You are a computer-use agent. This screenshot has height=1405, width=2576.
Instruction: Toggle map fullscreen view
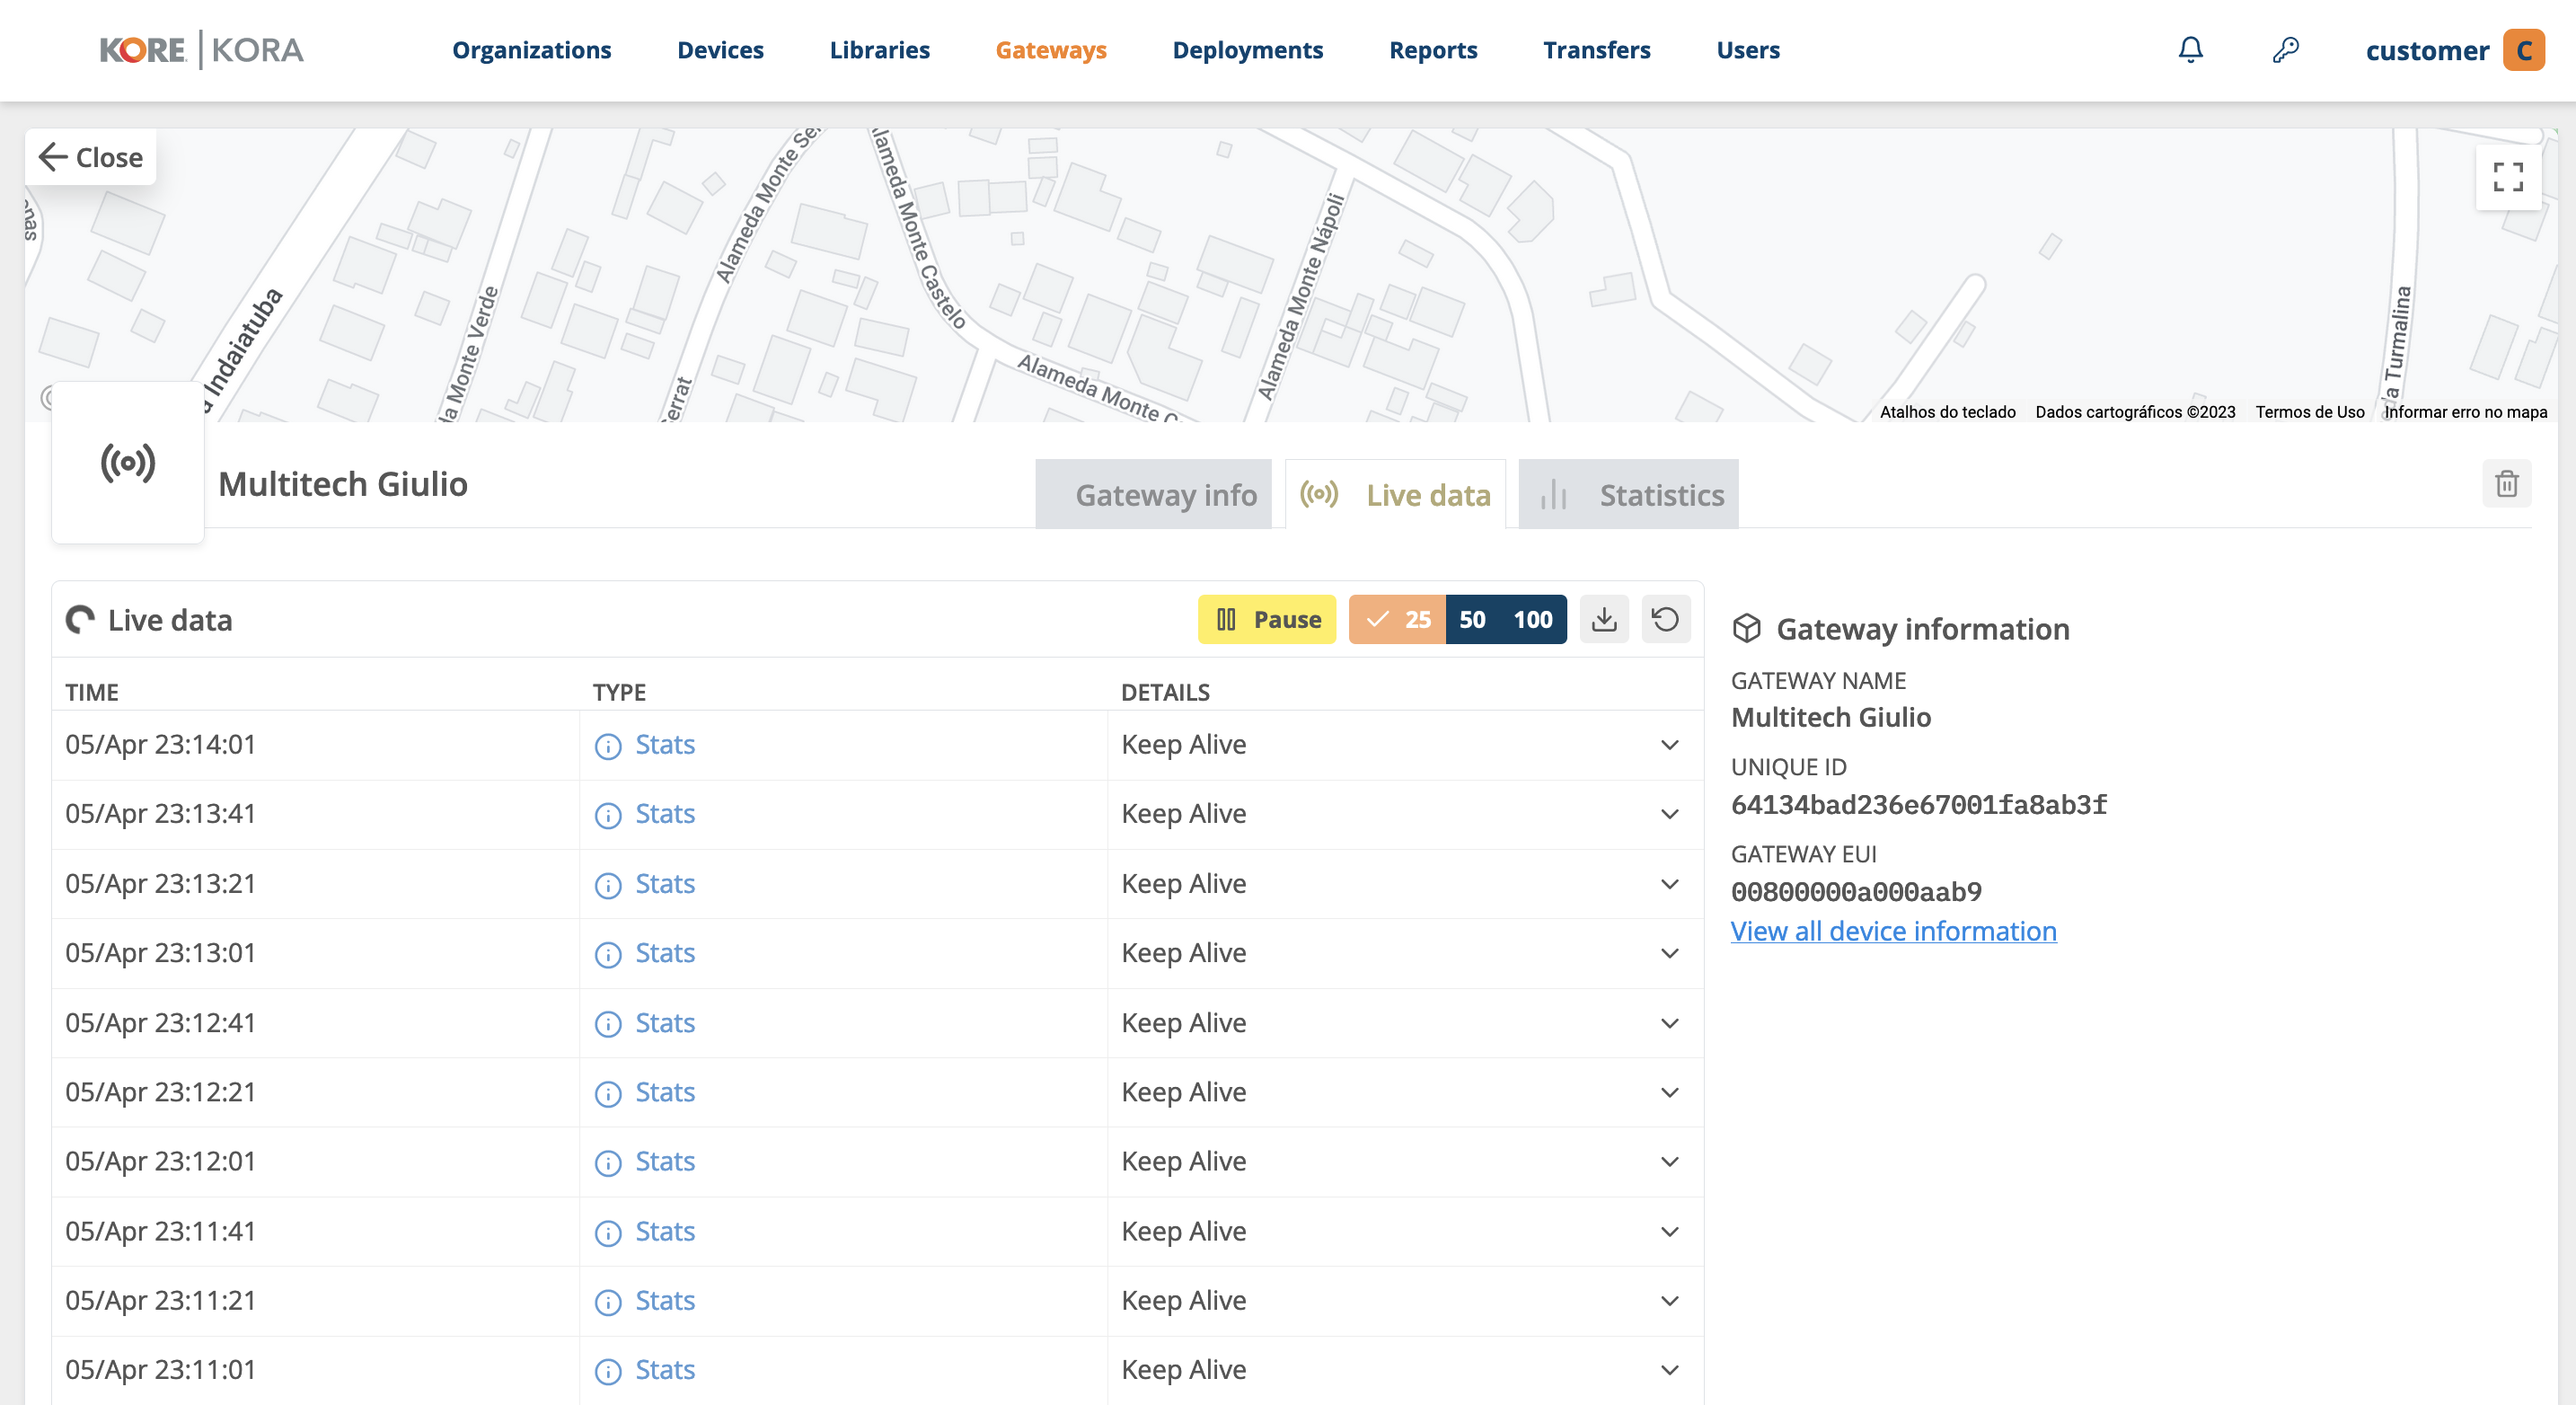(2507, 177)
